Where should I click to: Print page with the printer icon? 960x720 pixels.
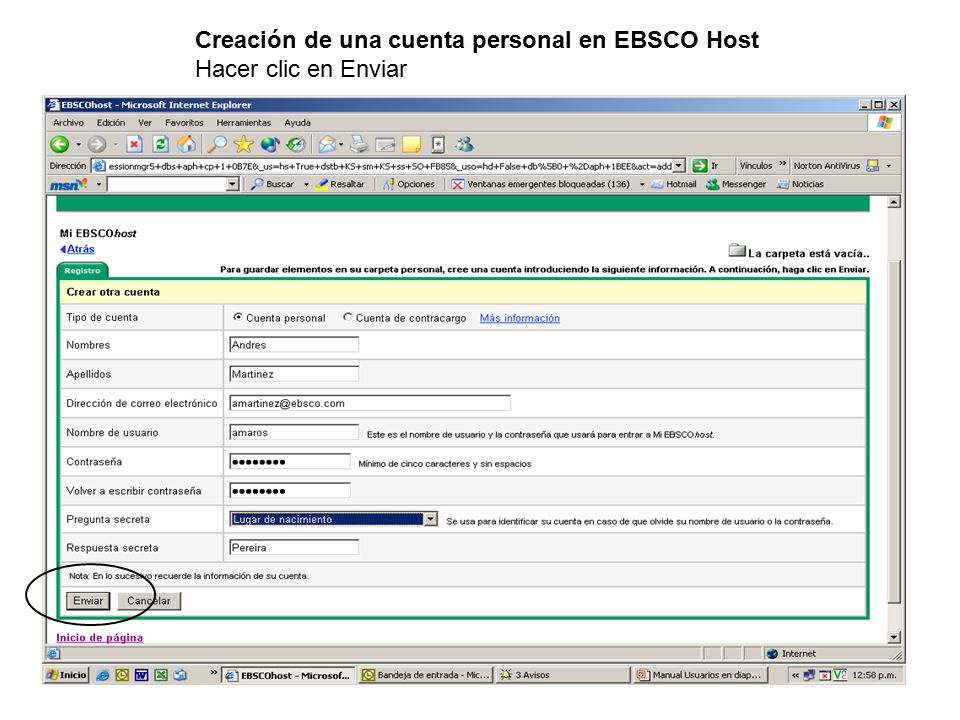[x=359, y=144]
